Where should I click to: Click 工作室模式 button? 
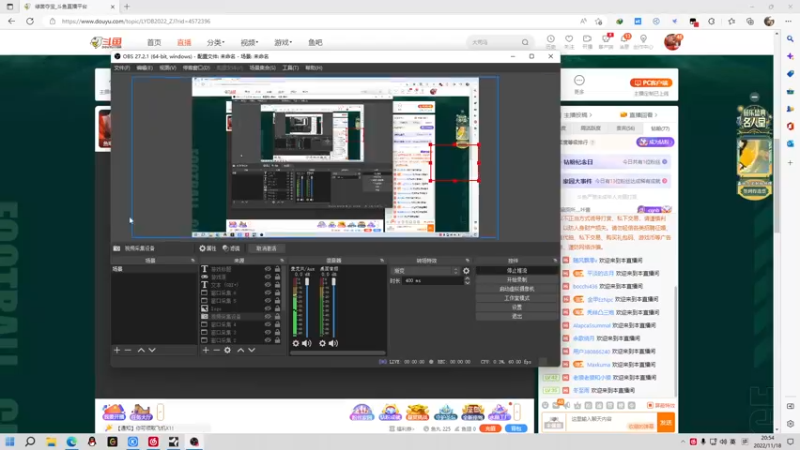[x=517, y=298]
